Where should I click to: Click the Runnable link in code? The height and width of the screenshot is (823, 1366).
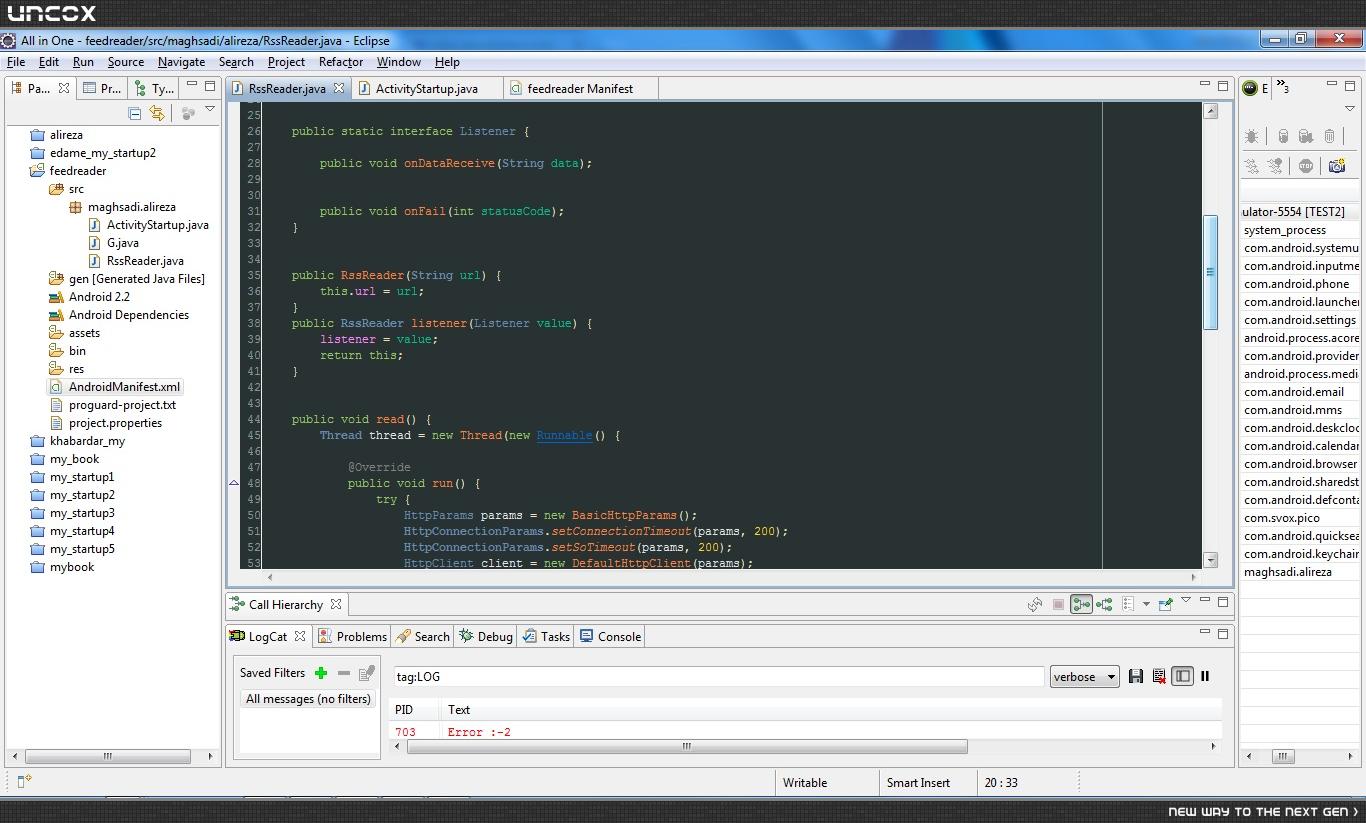(564, 435)
